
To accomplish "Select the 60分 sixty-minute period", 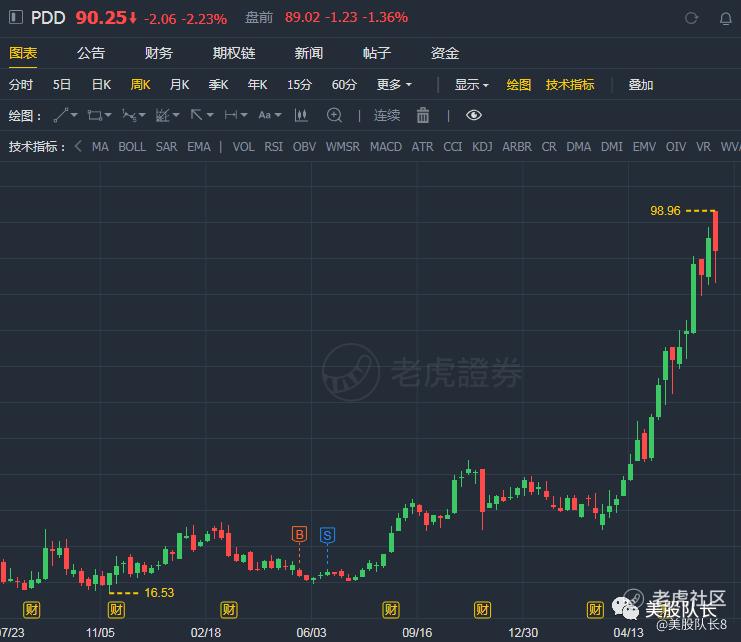I will pyautogui.click(x=344, y=85).
